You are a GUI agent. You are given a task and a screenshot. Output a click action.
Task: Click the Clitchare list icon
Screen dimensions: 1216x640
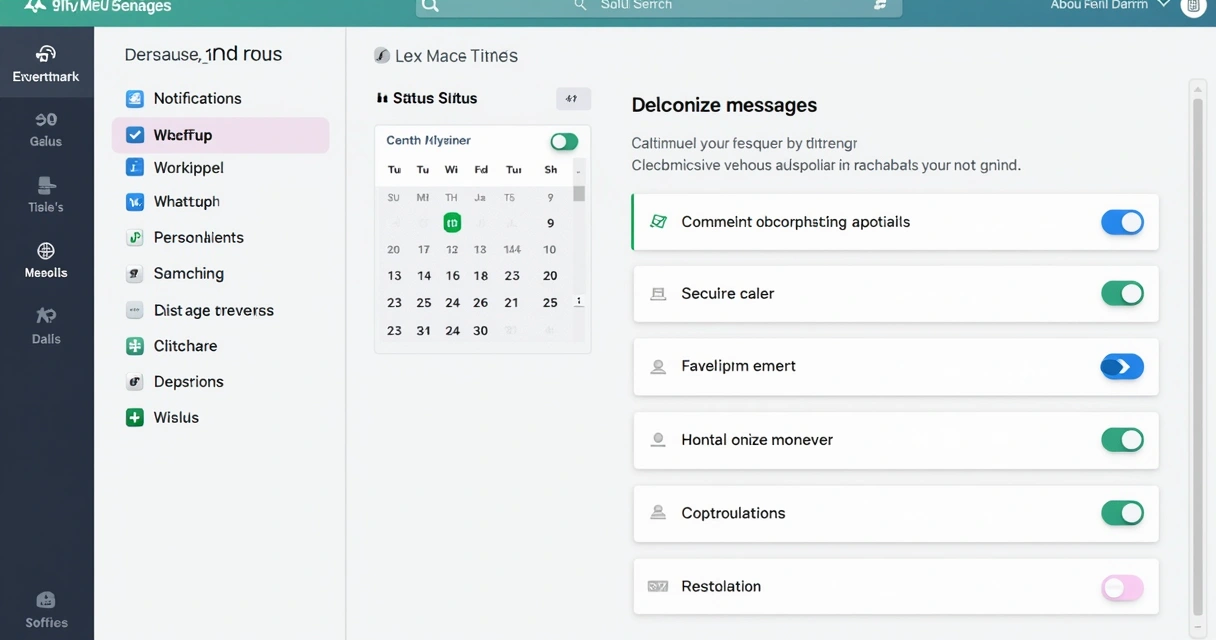point(135,346)
